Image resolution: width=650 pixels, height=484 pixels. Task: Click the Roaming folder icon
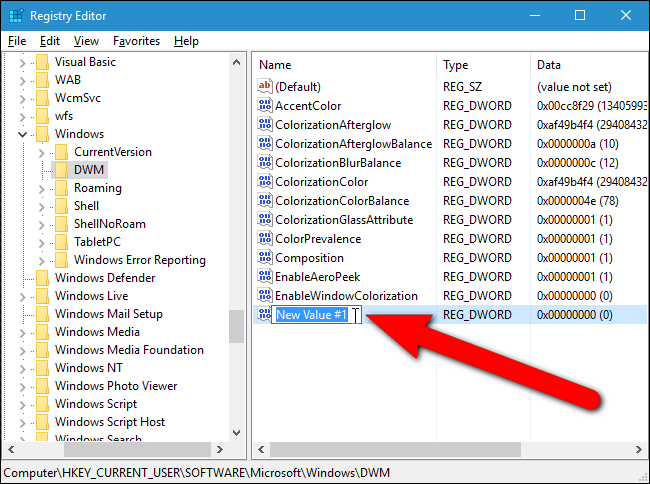[61, 188]
